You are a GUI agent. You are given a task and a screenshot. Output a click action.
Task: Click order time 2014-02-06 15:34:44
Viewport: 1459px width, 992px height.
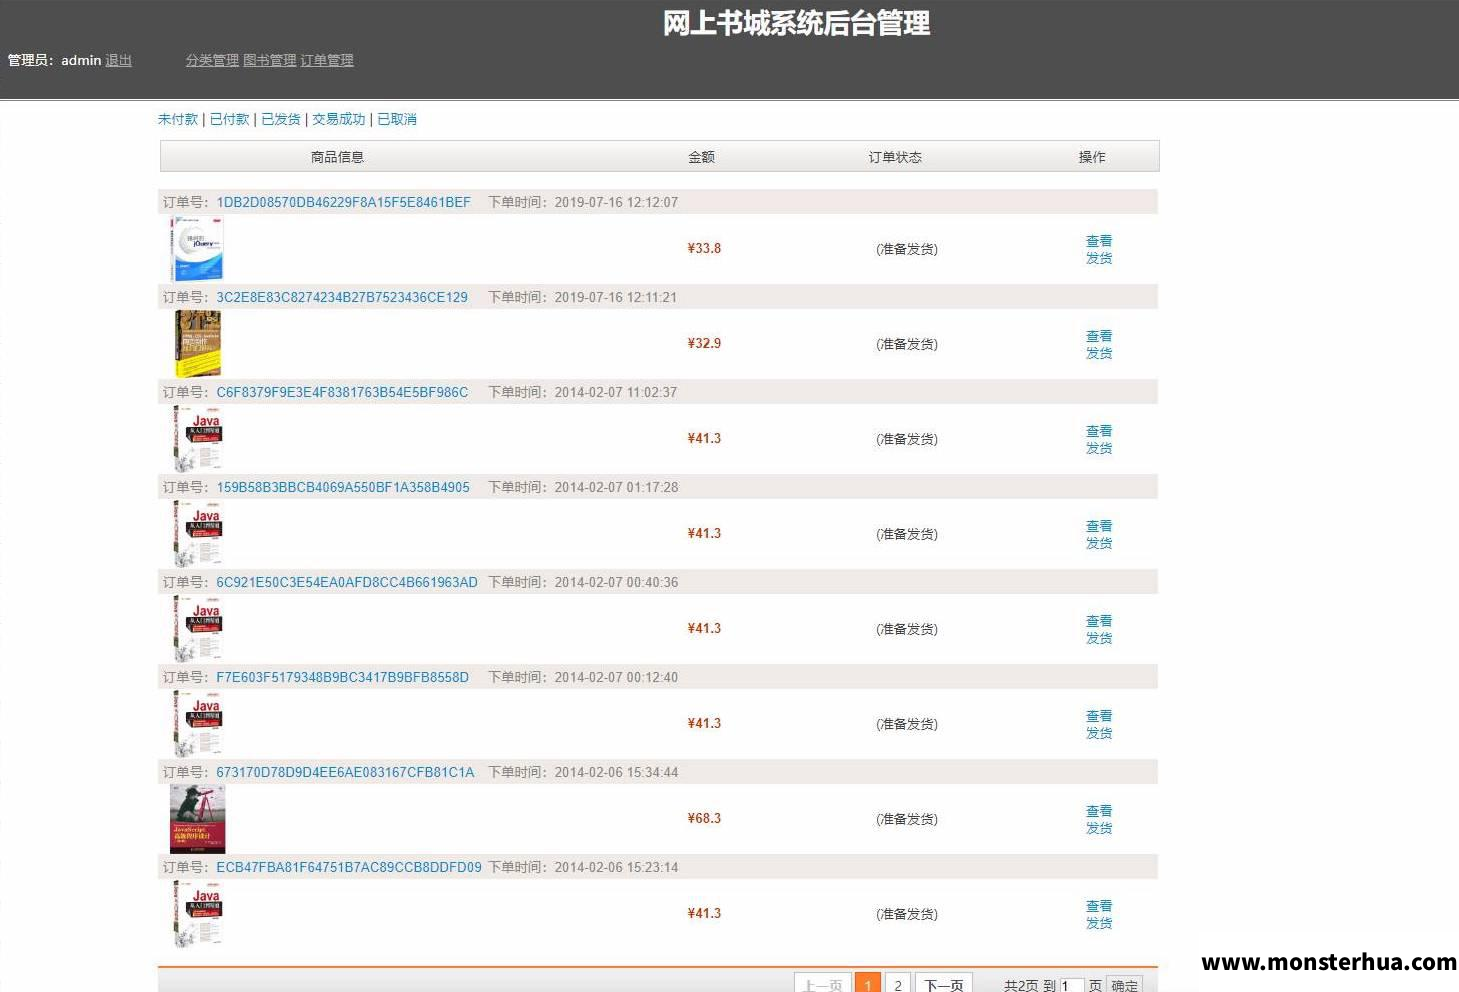(x=616, y=772)
